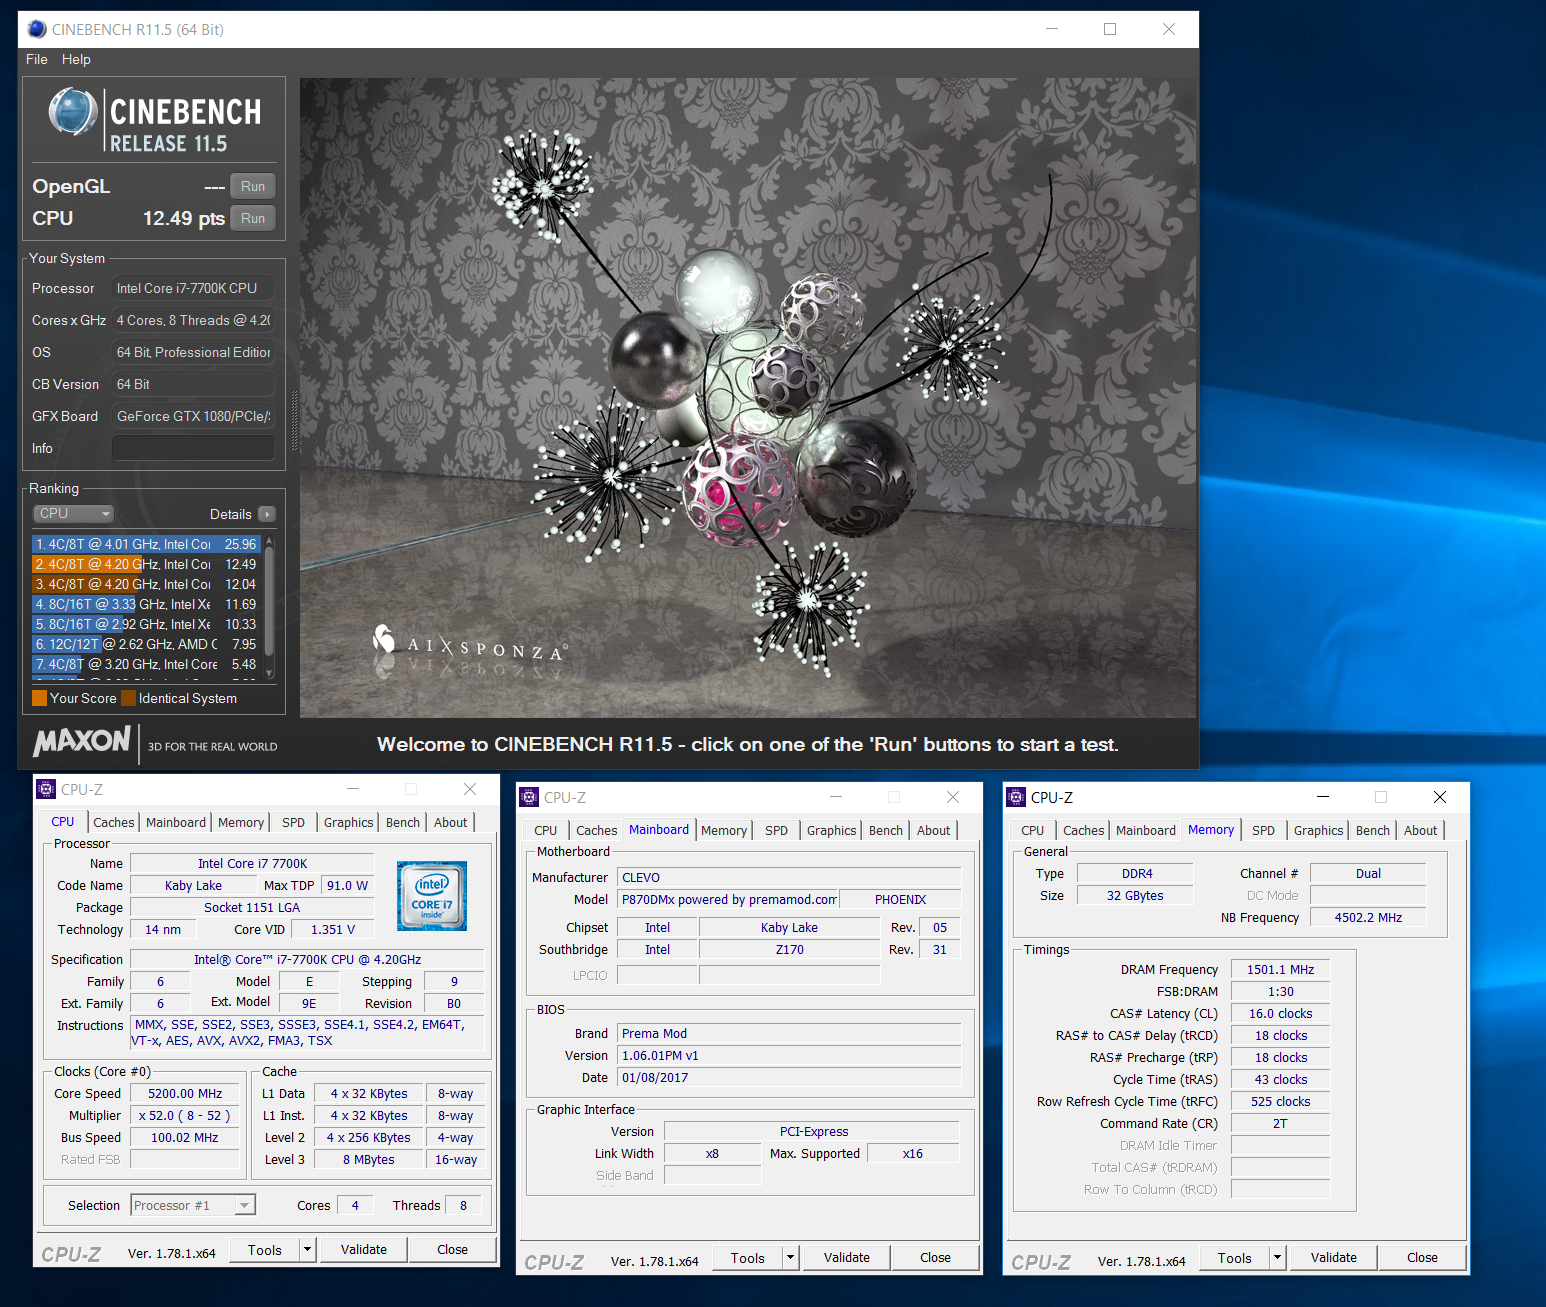
Task: Open About tab in CPU window
Action: 450,822
